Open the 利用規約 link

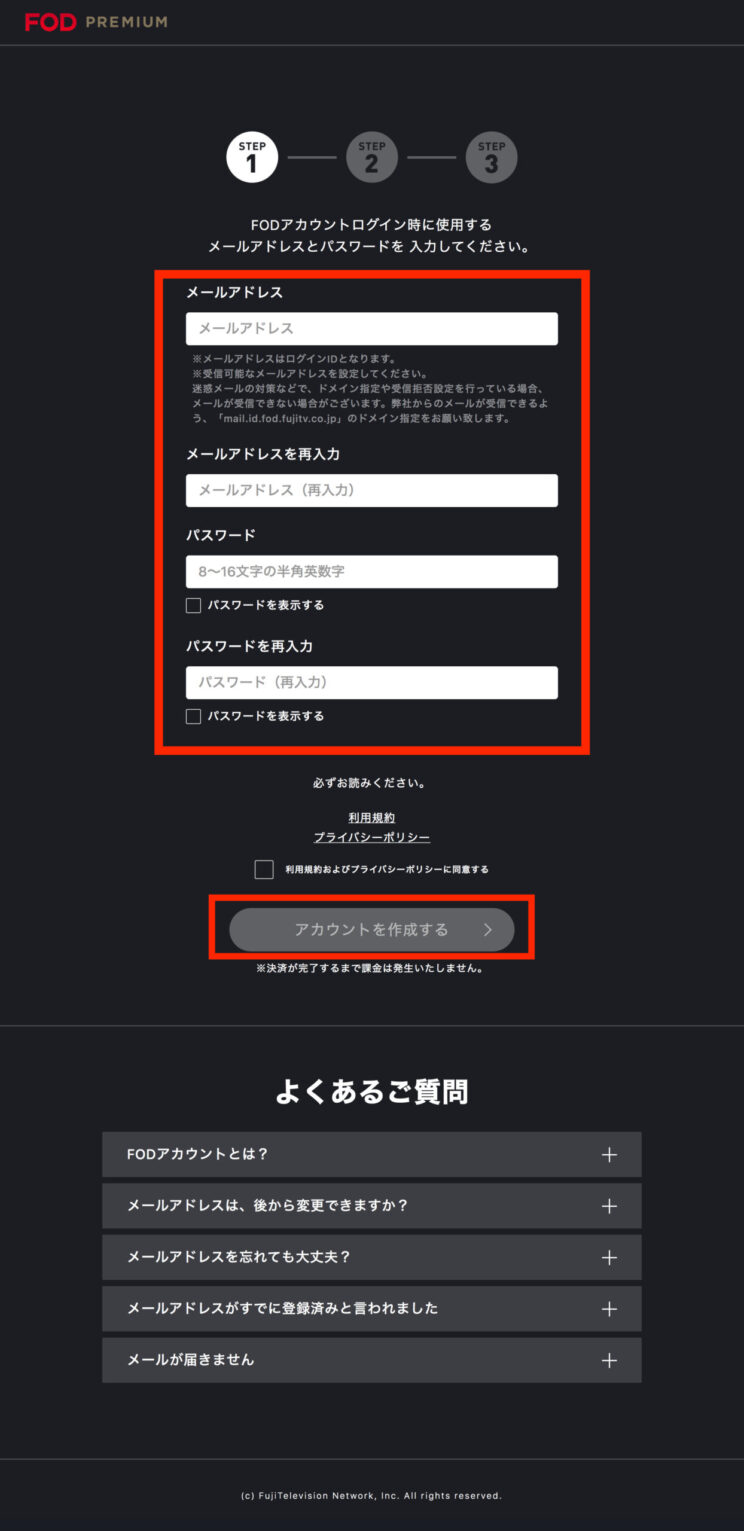point(372,818)
